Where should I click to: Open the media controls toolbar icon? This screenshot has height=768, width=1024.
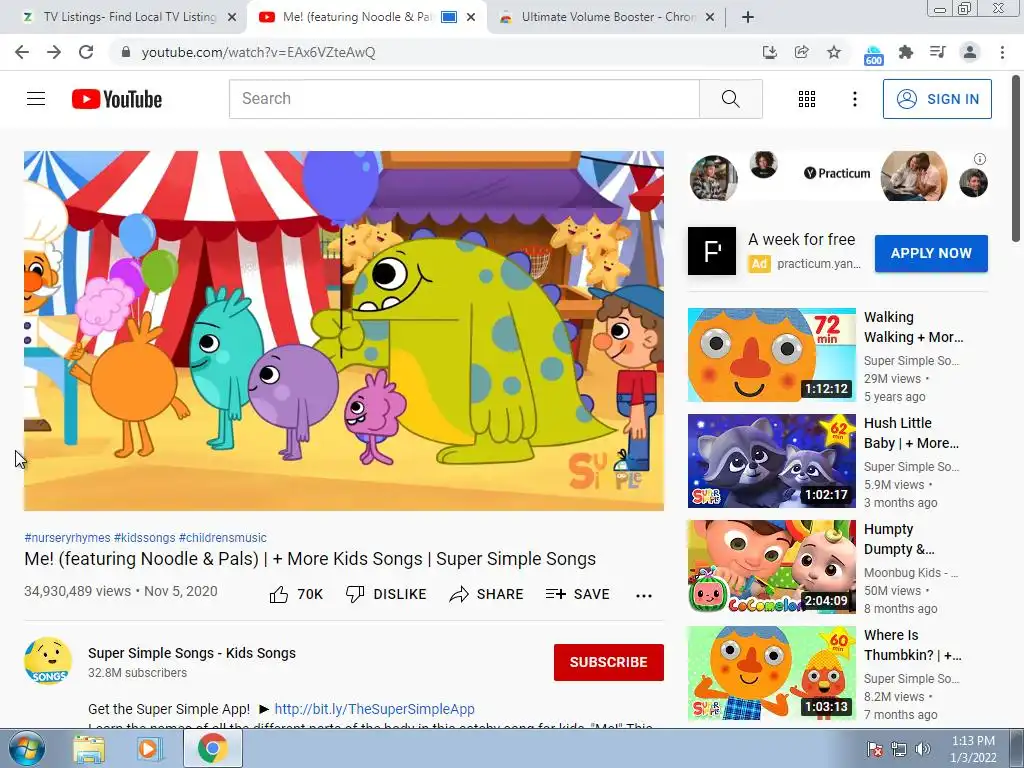click(938, 52)
